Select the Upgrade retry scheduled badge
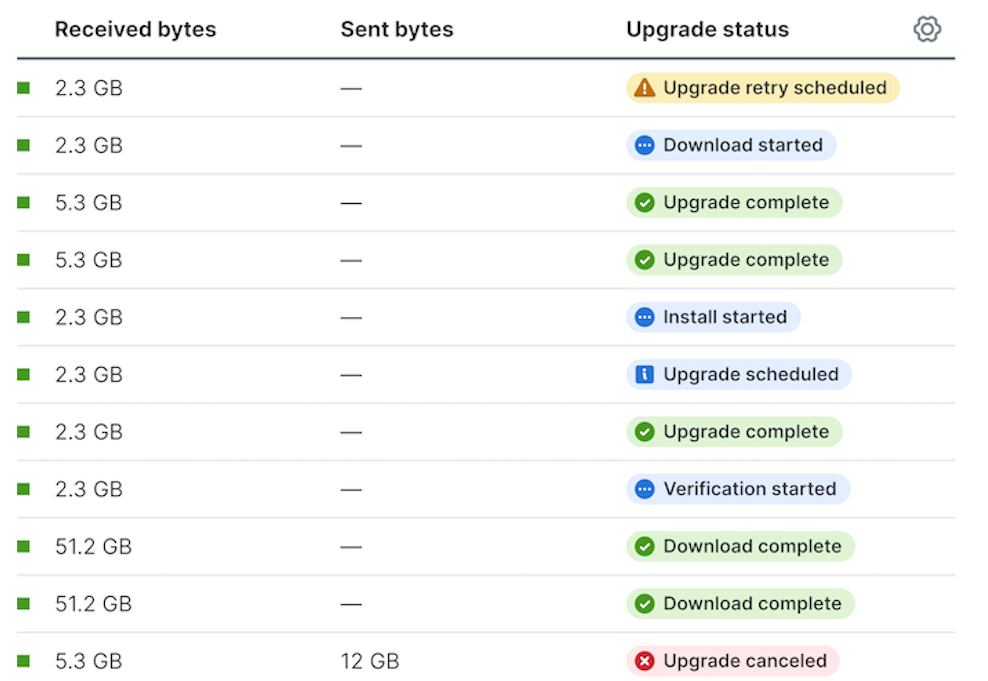 click(762, 88)
